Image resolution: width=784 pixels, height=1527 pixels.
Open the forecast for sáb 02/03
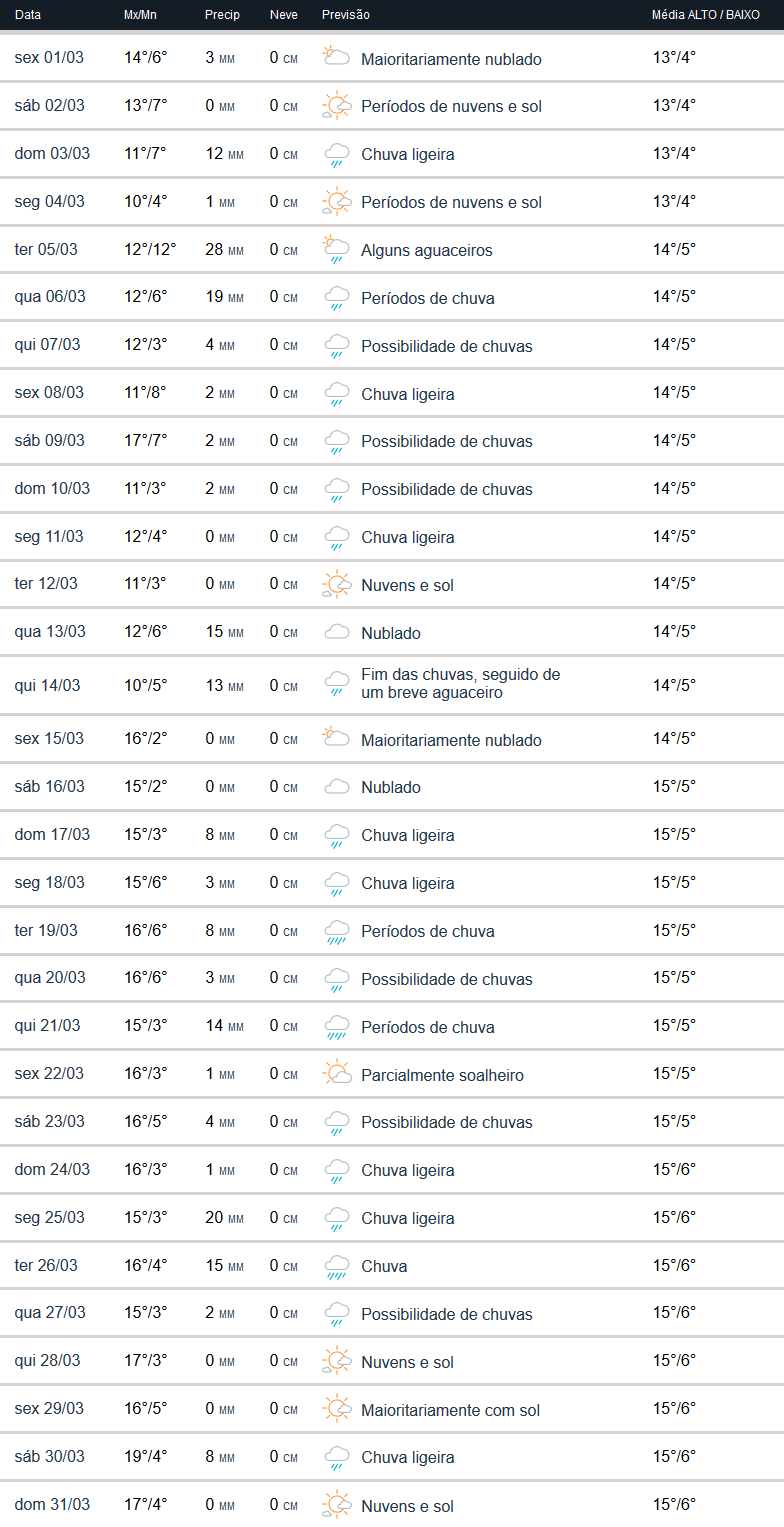tap(49, 106)
